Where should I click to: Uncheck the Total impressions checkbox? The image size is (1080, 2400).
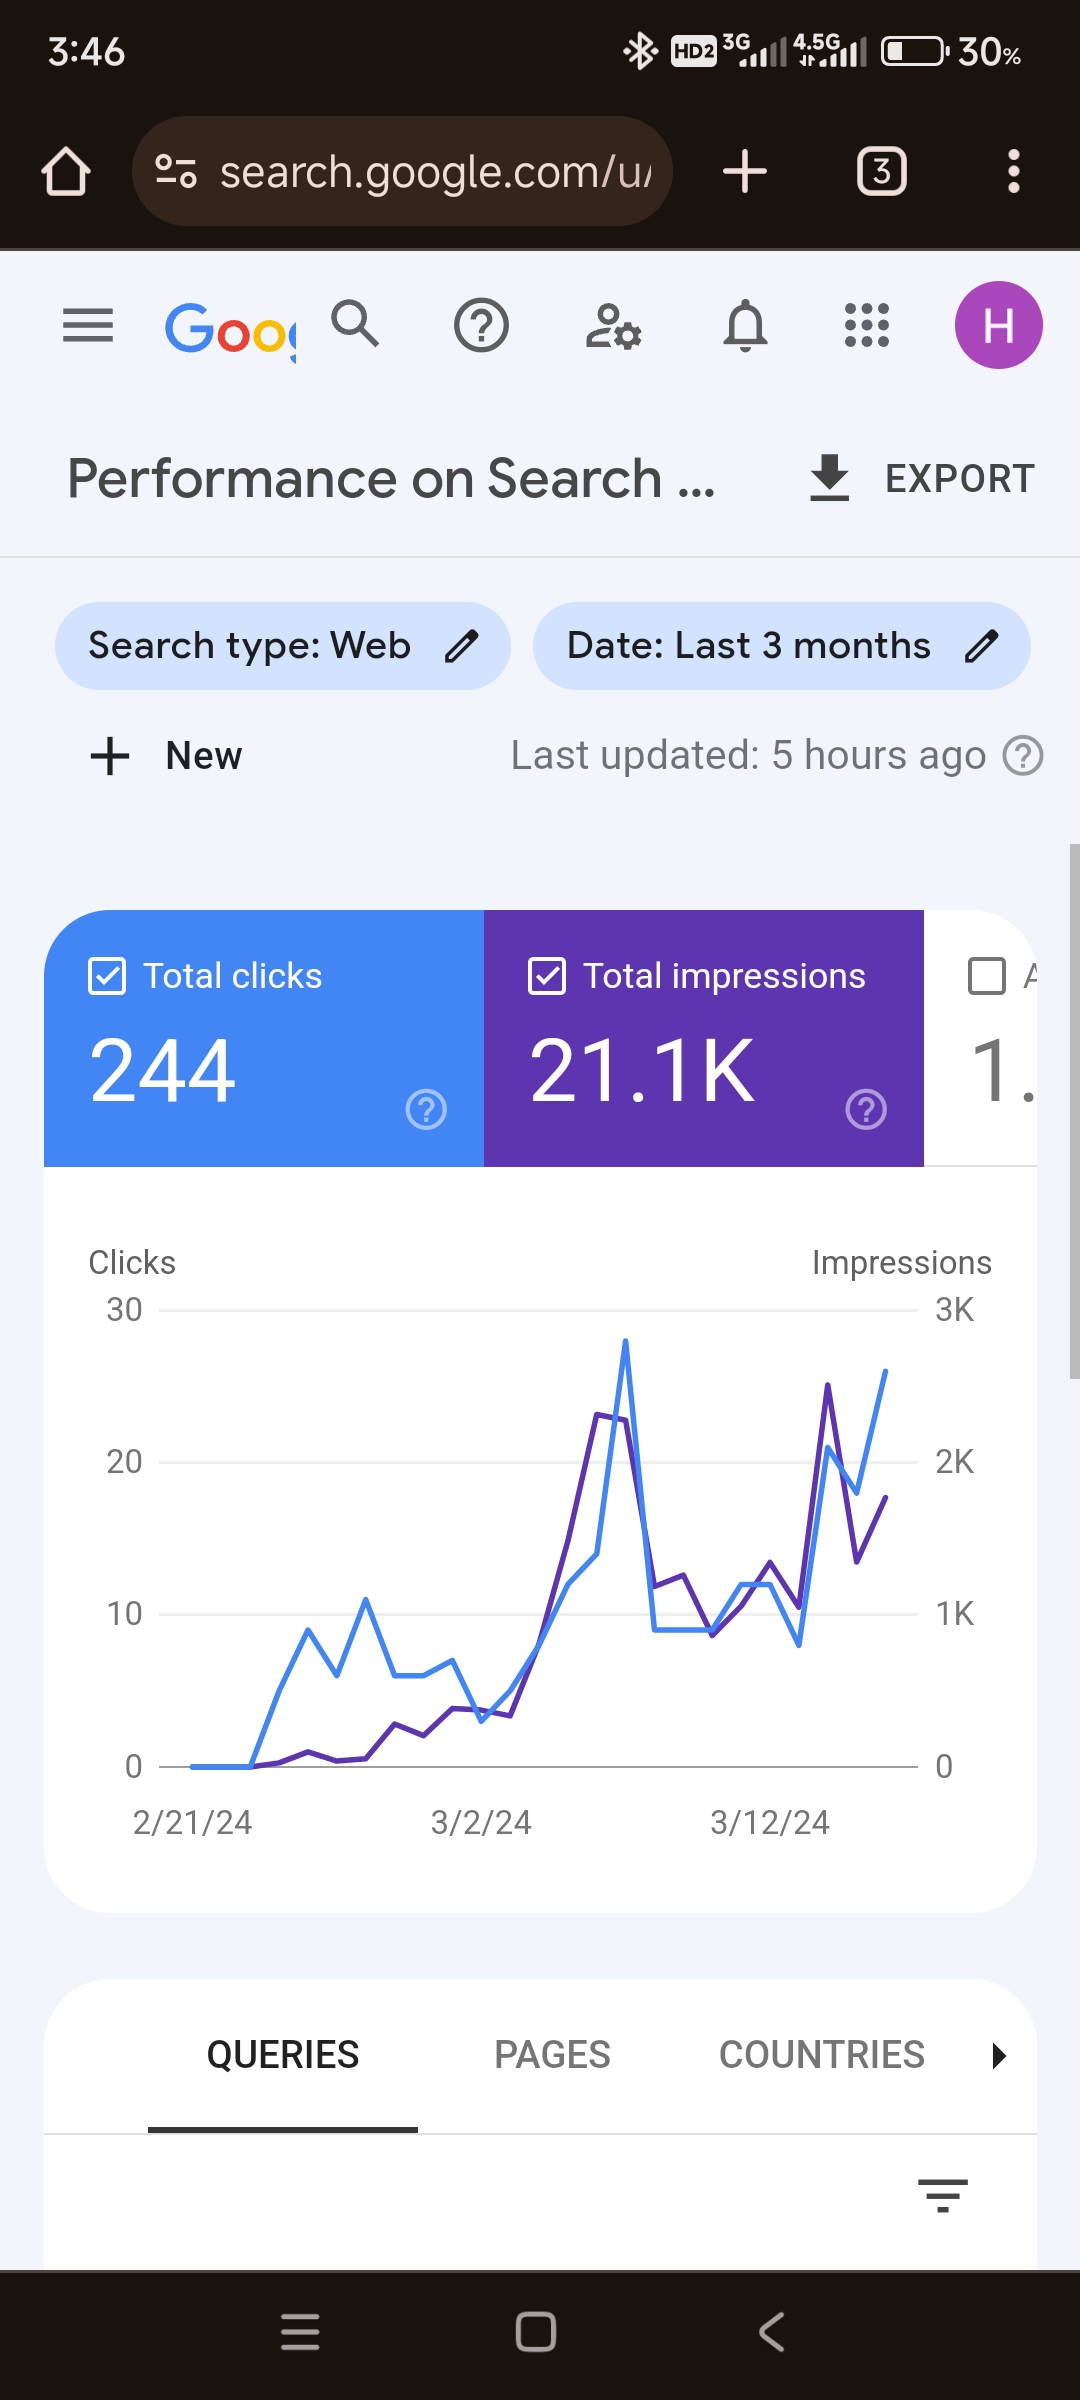[547, 976]
